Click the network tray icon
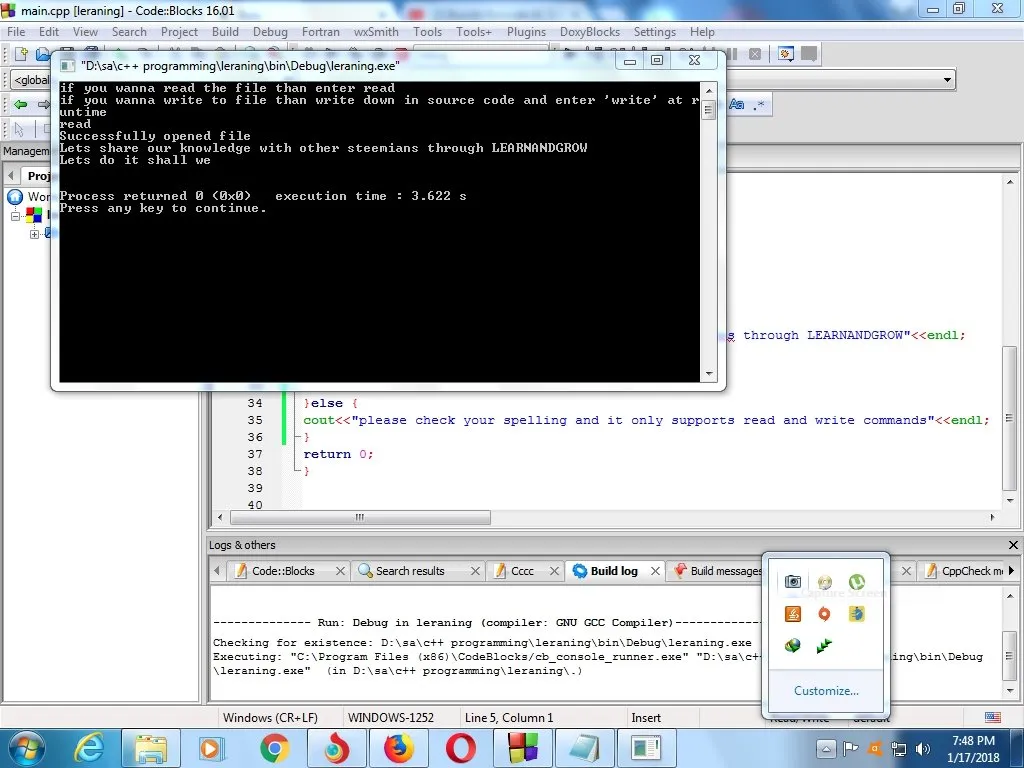The image size is (1024, 768). [899, 748]
